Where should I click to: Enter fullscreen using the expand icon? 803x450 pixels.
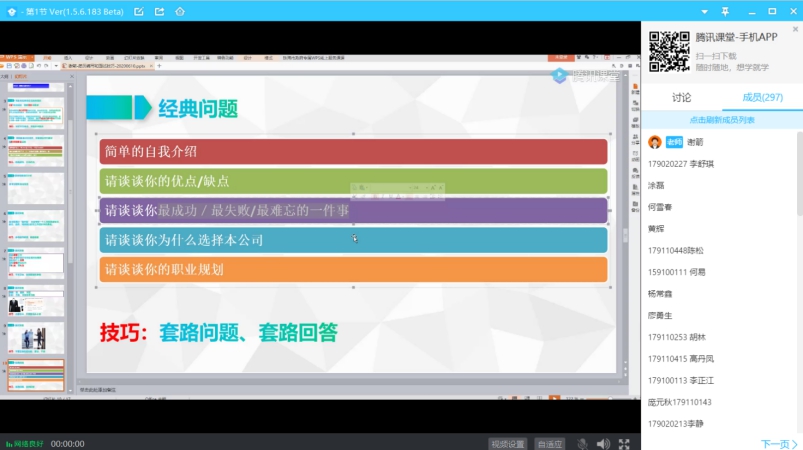[x=624, y=443]
